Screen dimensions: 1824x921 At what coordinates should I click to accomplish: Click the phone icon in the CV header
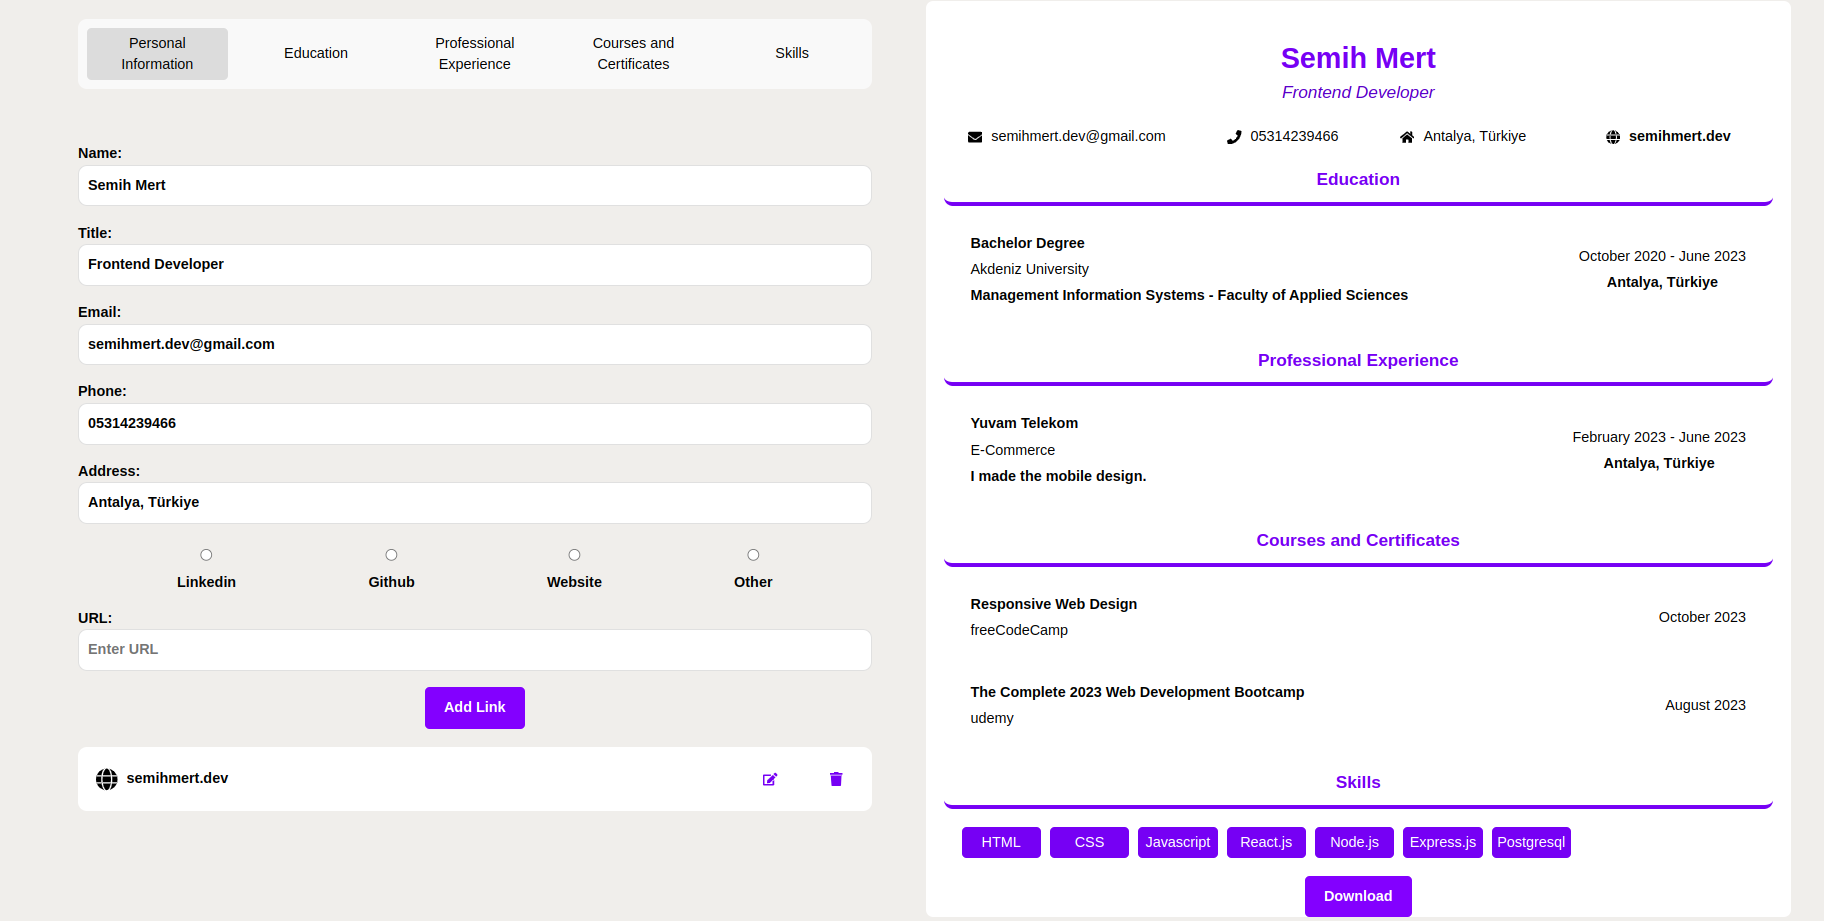1234,136
